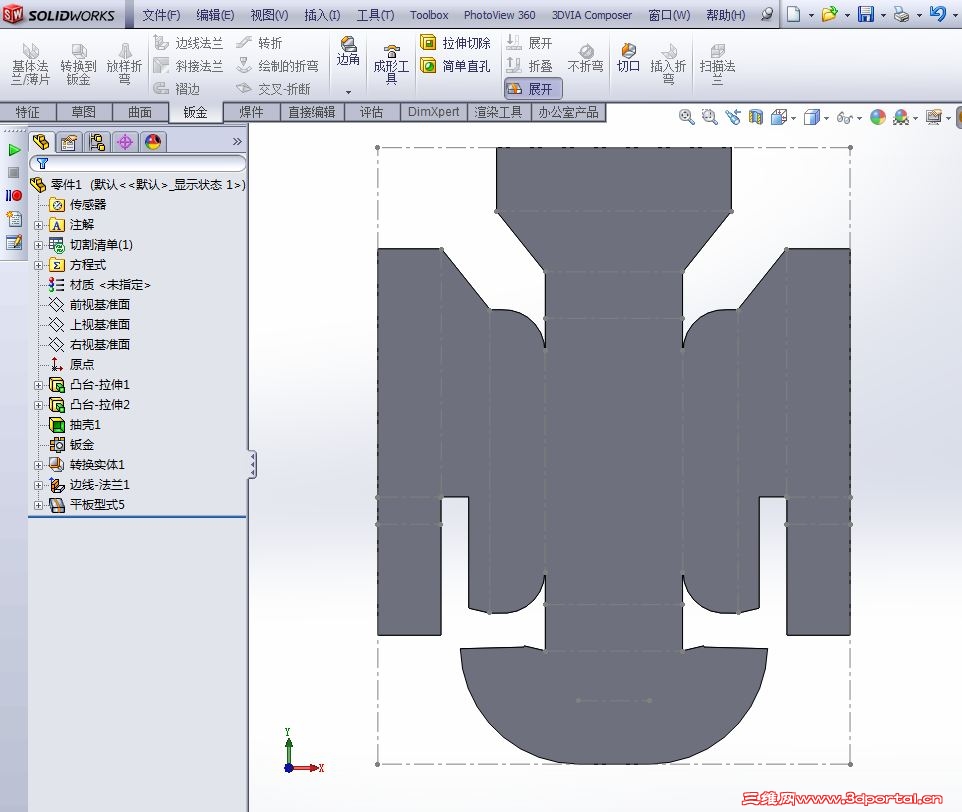Expand the 凸台-拉伸1 tree node

38,385
